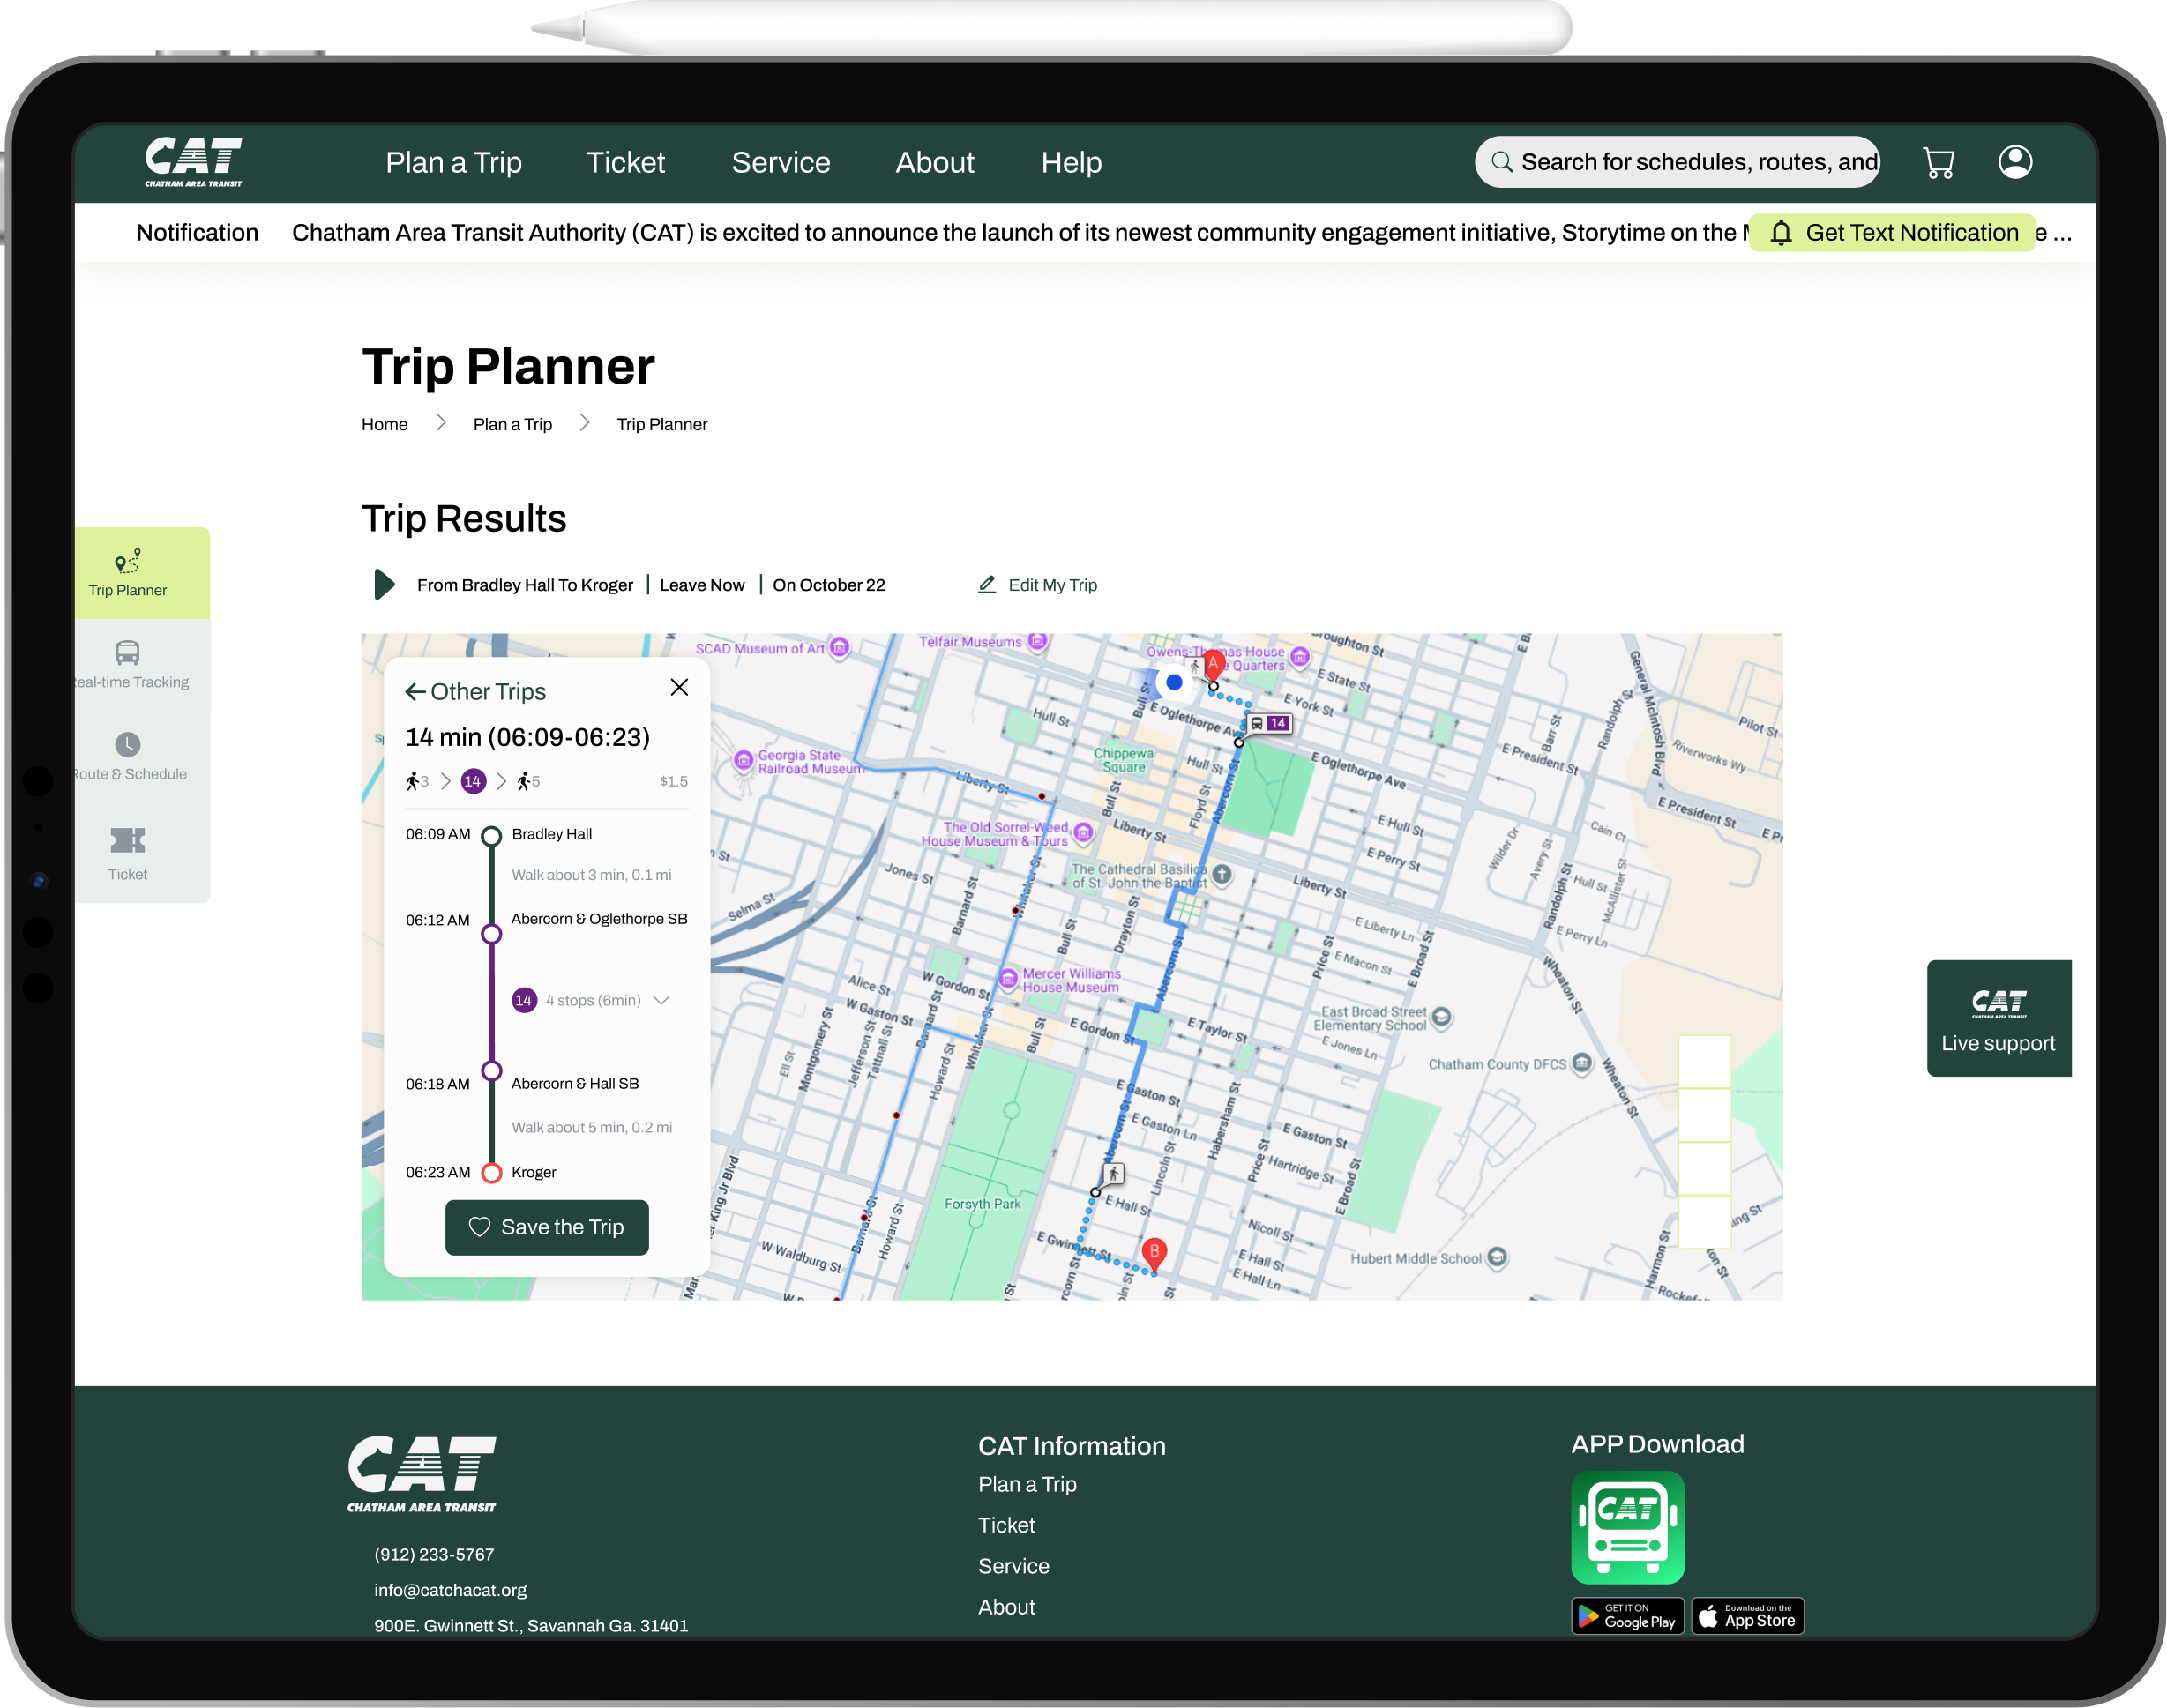This screenshot has width=2167, height=1708.
Task: Click the Google Play badge
Action: tap(1627, 1616)
